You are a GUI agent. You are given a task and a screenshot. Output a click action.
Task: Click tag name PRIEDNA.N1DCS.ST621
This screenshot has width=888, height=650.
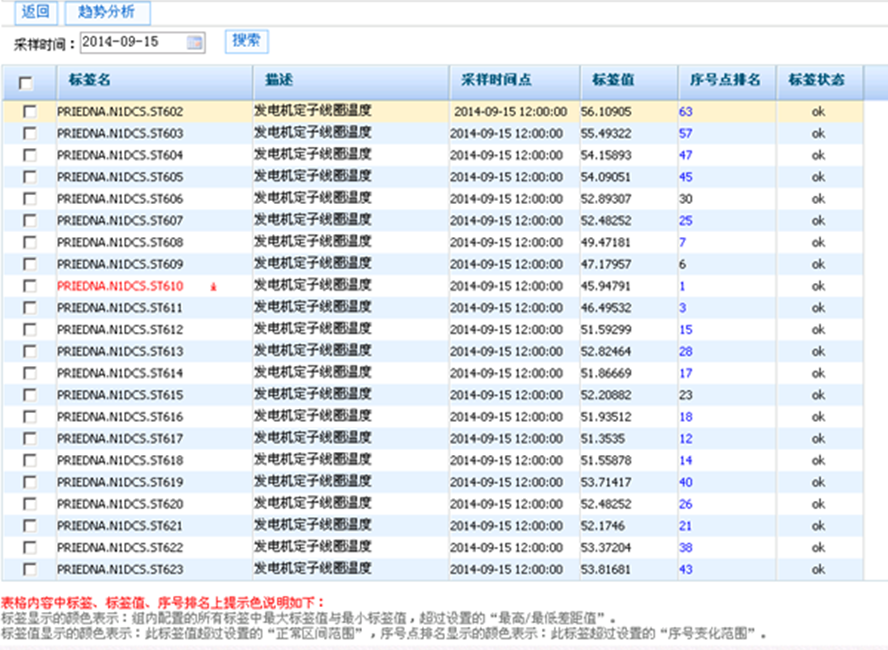point(120,526)
